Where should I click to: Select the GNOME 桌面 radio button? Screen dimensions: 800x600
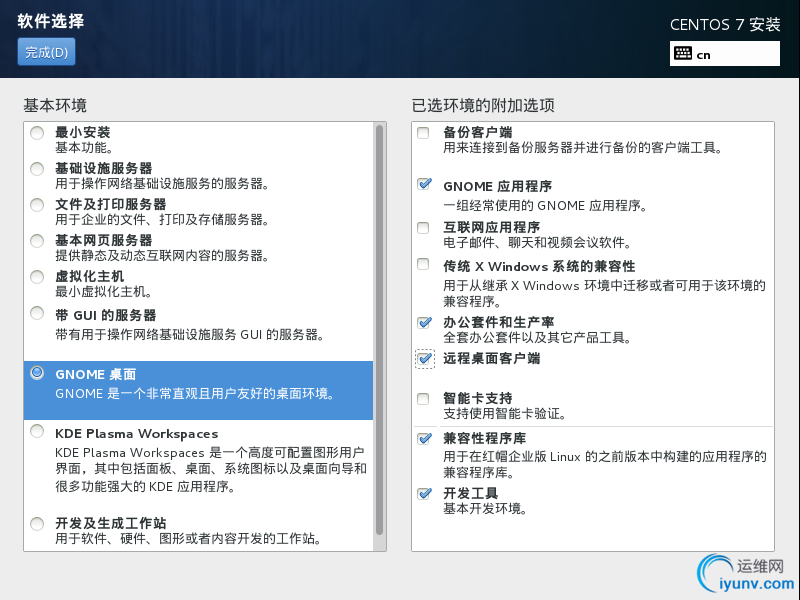coord(37,373)
